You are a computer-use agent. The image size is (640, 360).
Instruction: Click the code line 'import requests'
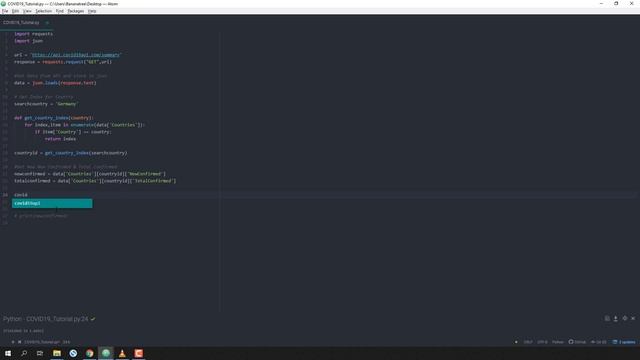pyautogui.click(x=33, y=34)
